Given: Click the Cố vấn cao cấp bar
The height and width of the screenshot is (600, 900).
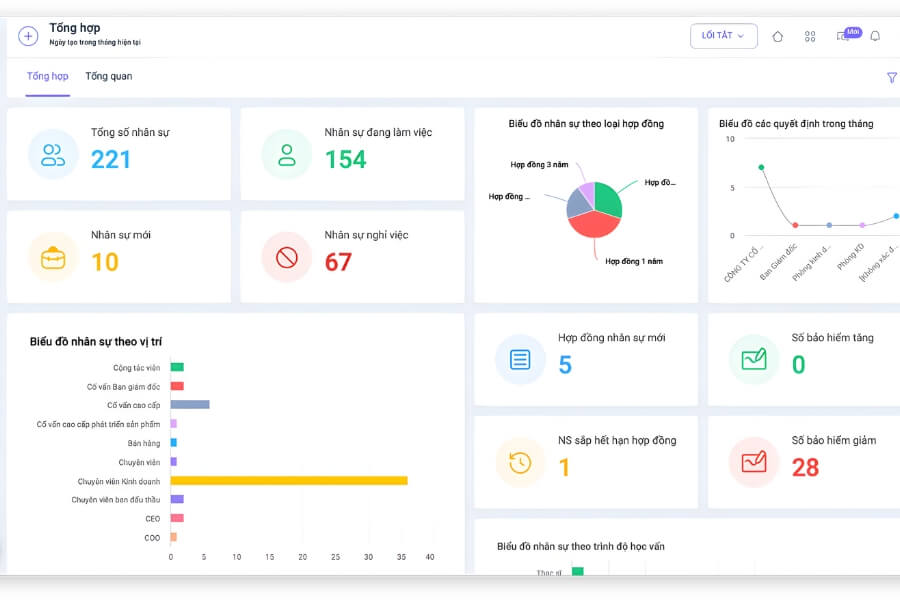Looking at the screenshot, I should pyautogui.click(x=189, y=405).
